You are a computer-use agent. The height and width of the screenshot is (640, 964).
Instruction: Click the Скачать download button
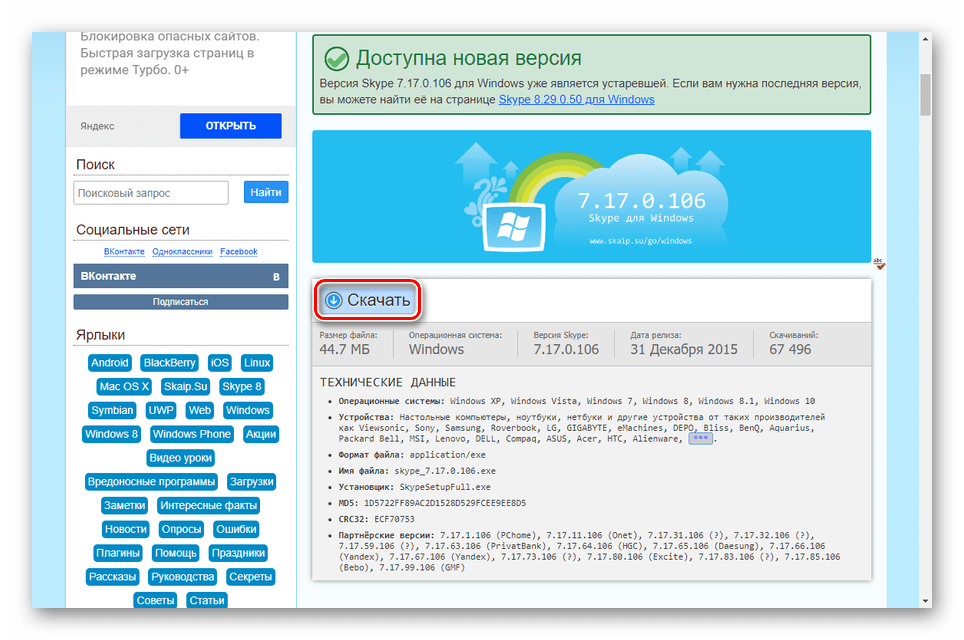pos(368,300)
